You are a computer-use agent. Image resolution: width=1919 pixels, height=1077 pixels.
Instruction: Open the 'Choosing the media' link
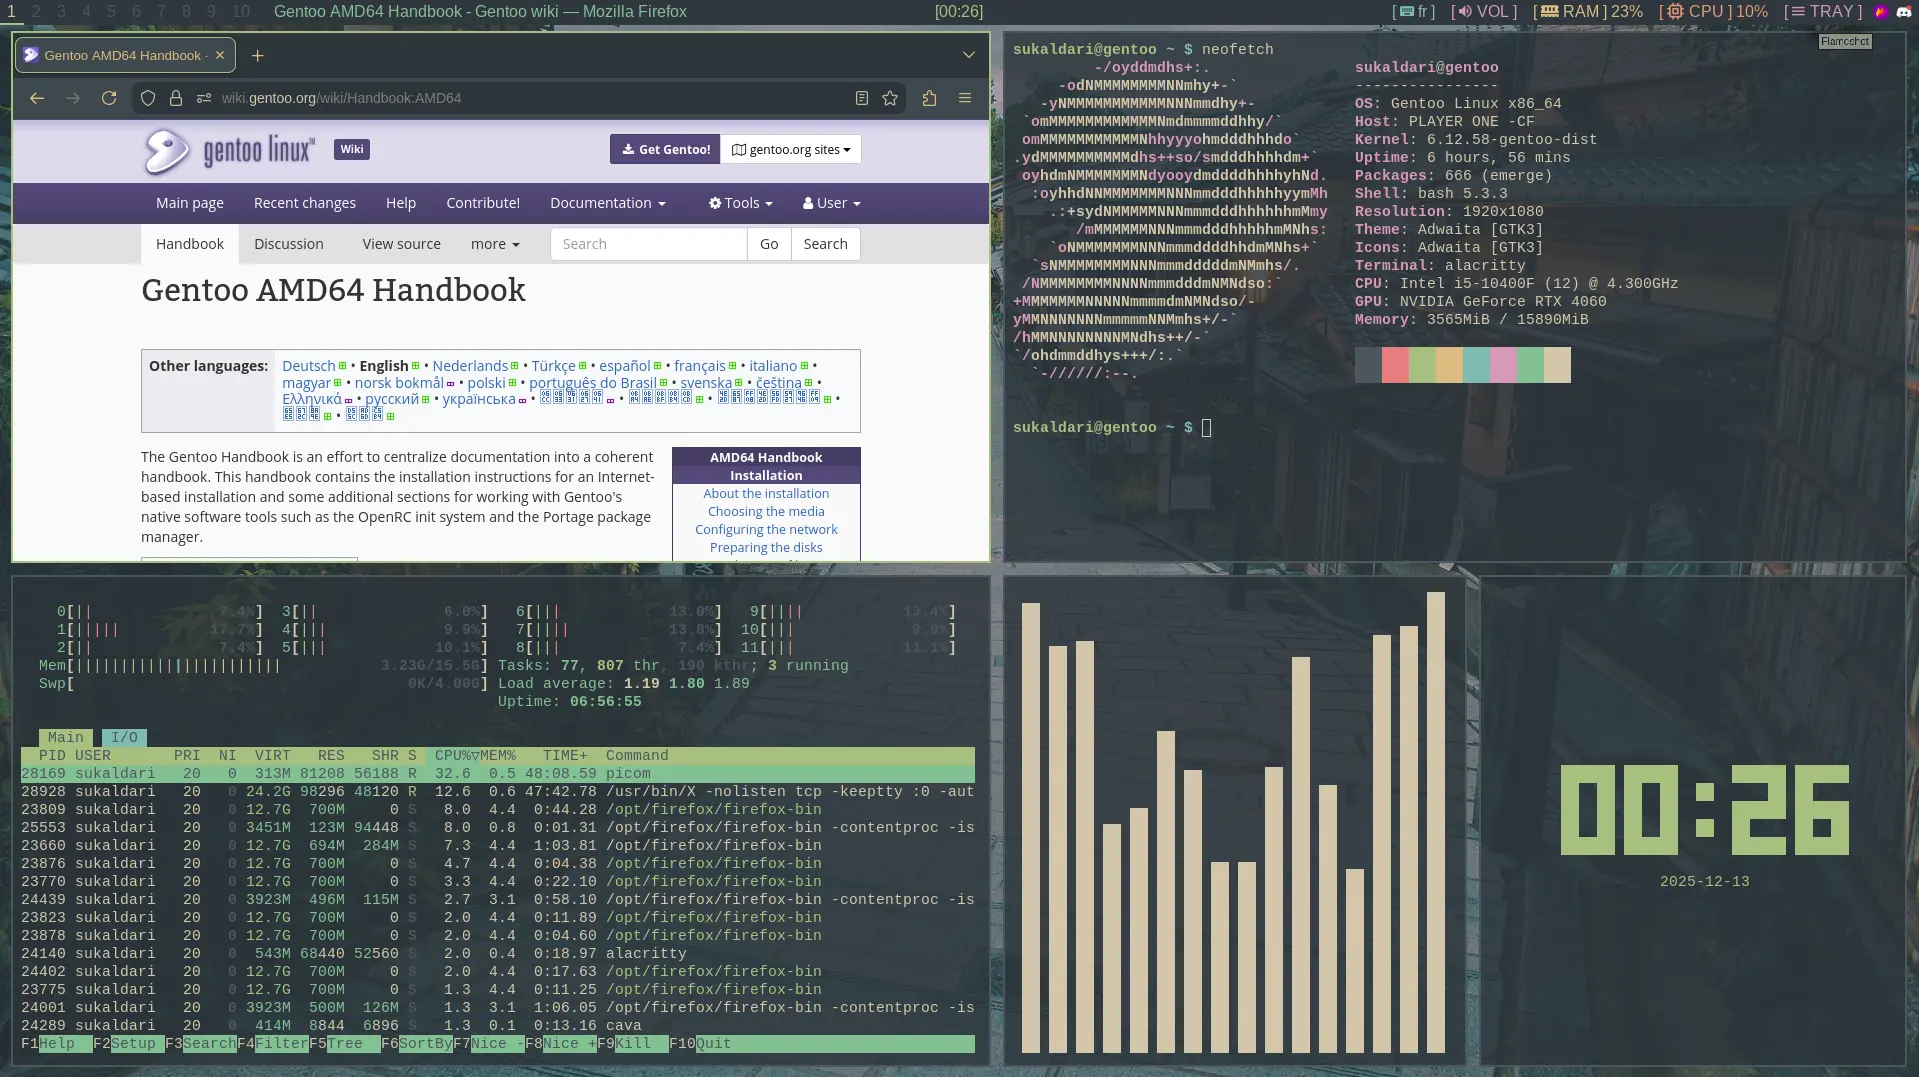click(x=766, y=511)
